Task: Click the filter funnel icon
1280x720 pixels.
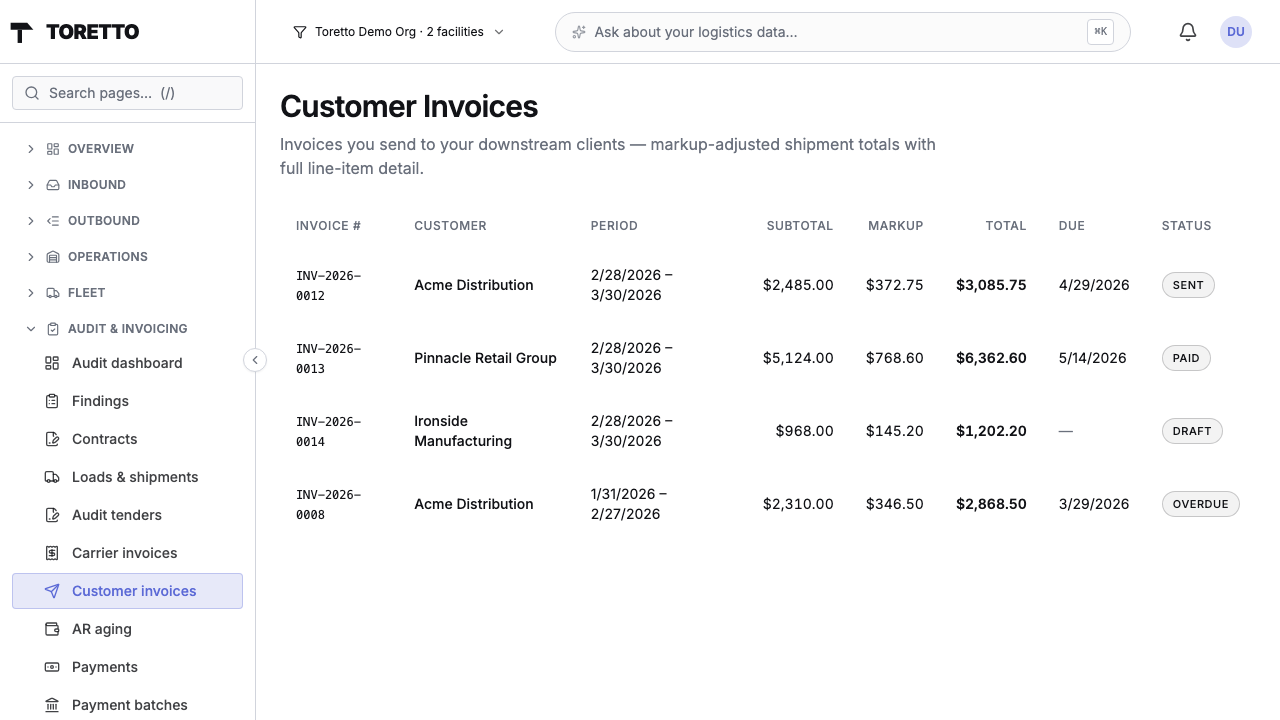Action: coord(299,32)
